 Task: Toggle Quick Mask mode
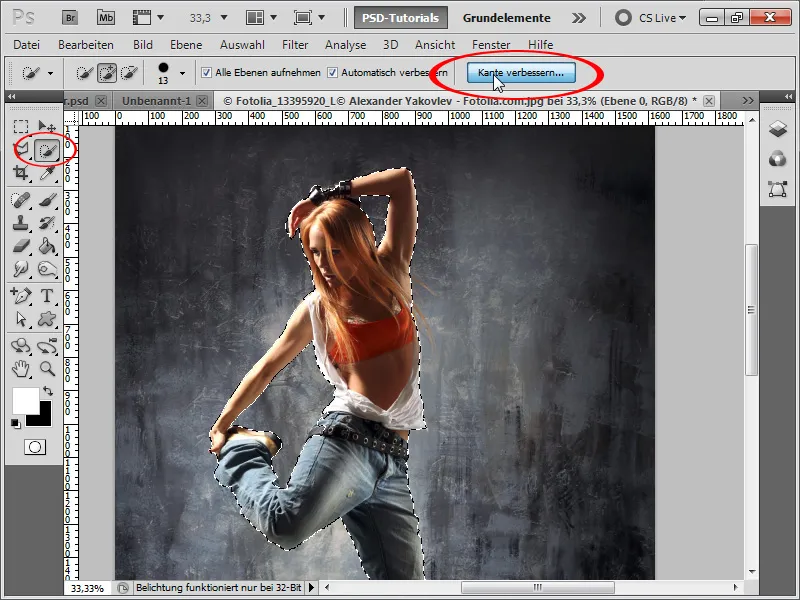[x=35, y=447]
